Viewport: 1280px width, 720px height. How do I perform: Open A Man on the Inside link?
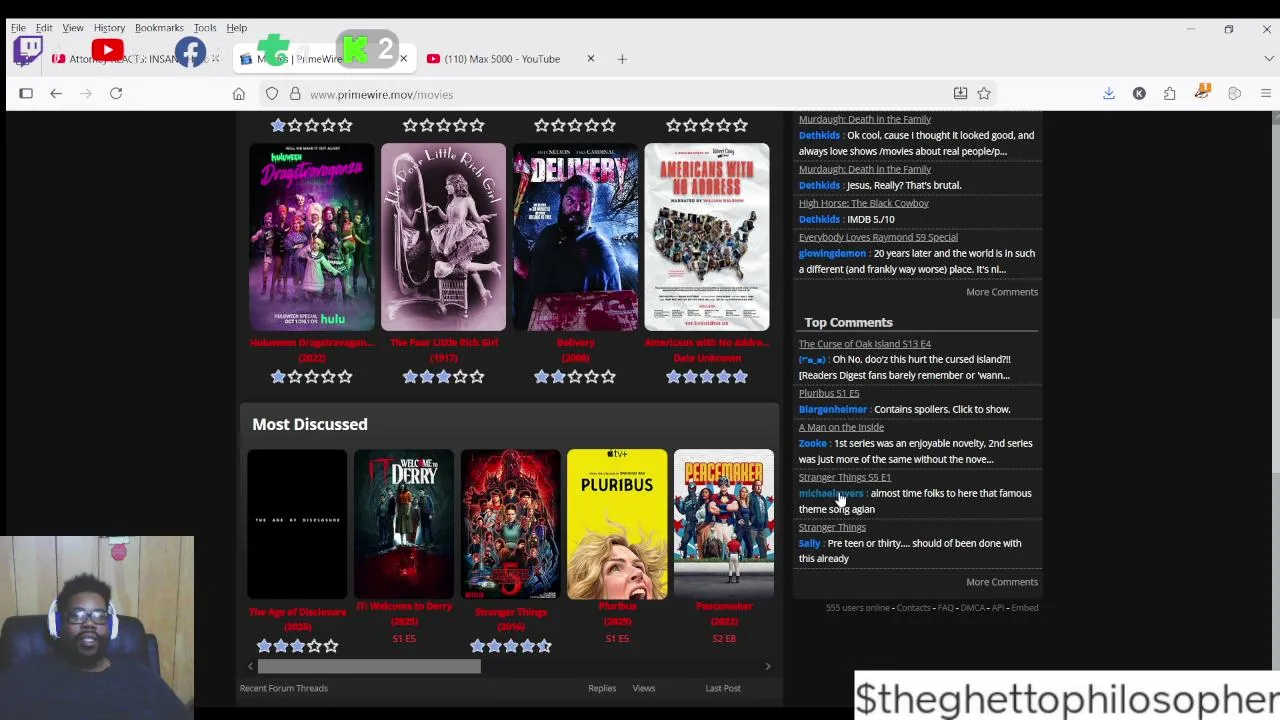click(x=841, y=427)
